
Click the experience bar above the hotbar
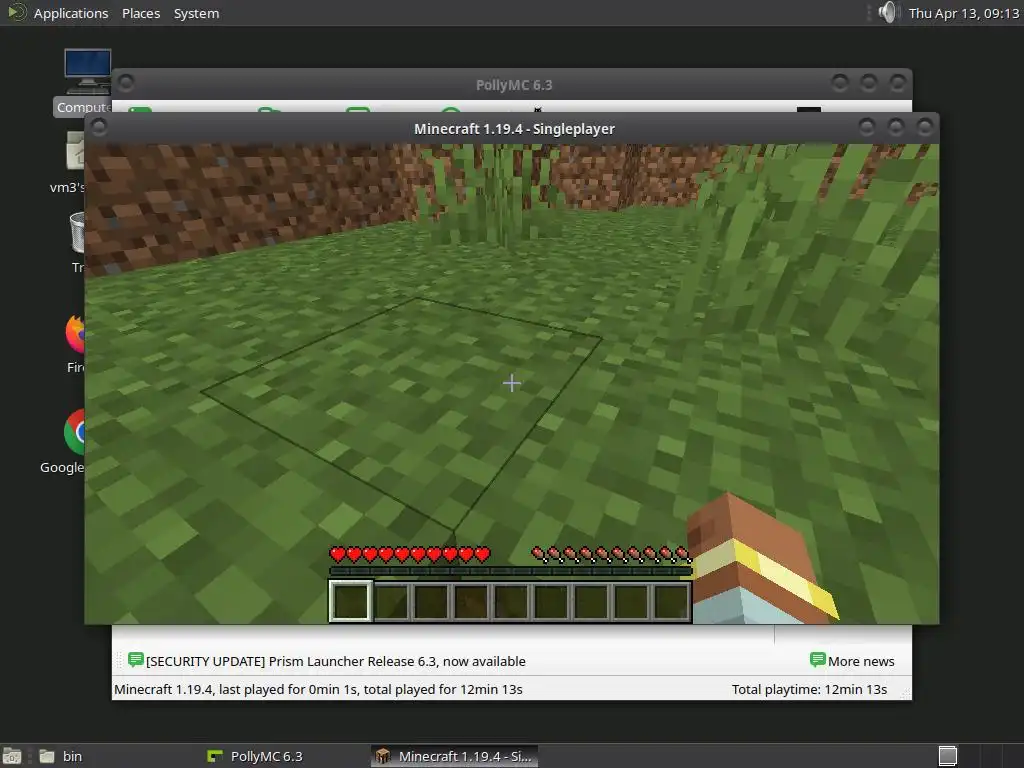(x=510, y=571)
